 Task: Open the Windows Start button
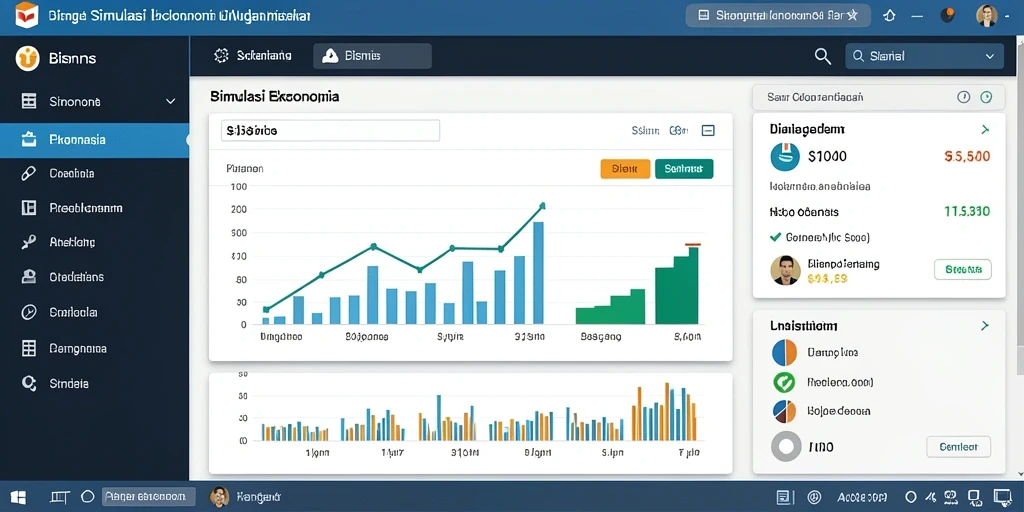(x=18, y=497)
